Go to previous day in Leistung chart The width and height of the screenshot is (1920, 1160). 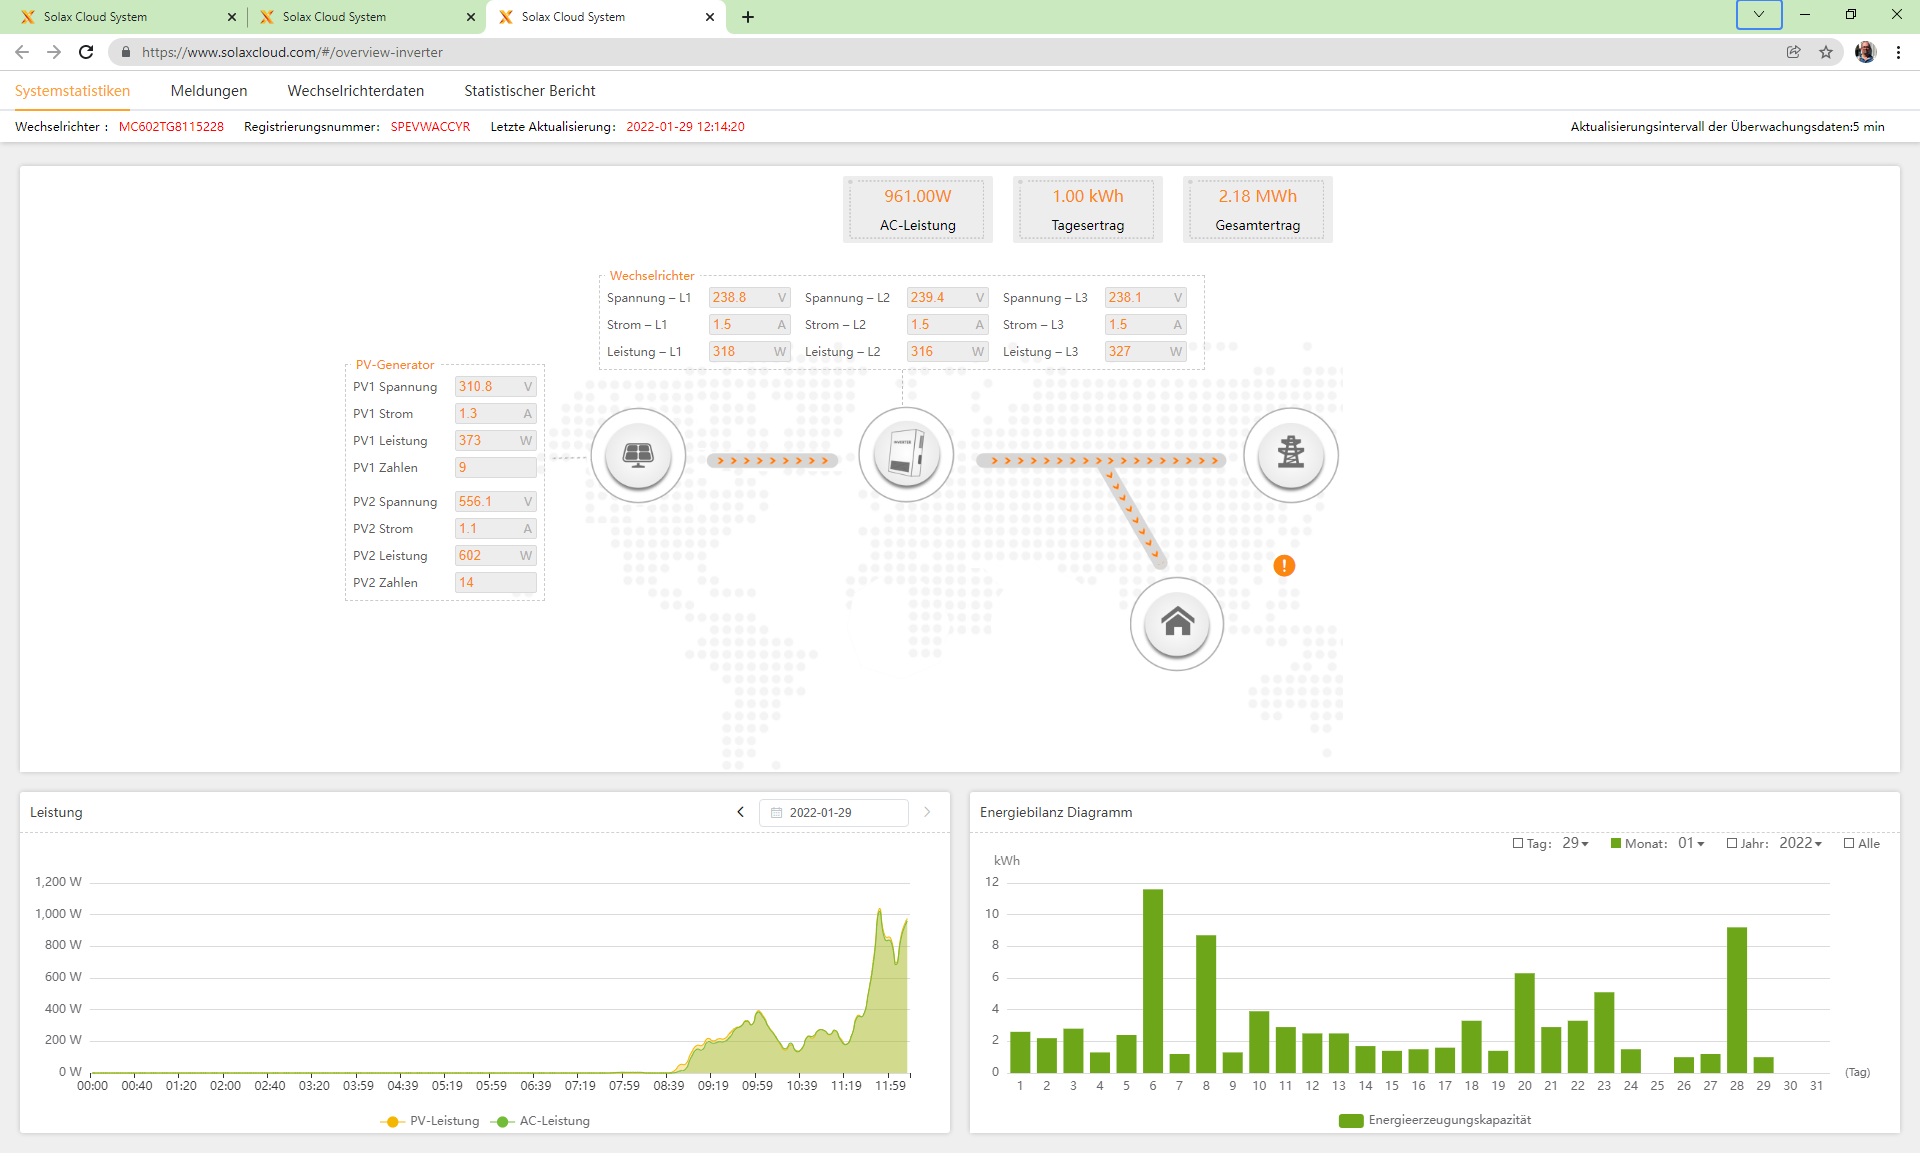(740, 812)
